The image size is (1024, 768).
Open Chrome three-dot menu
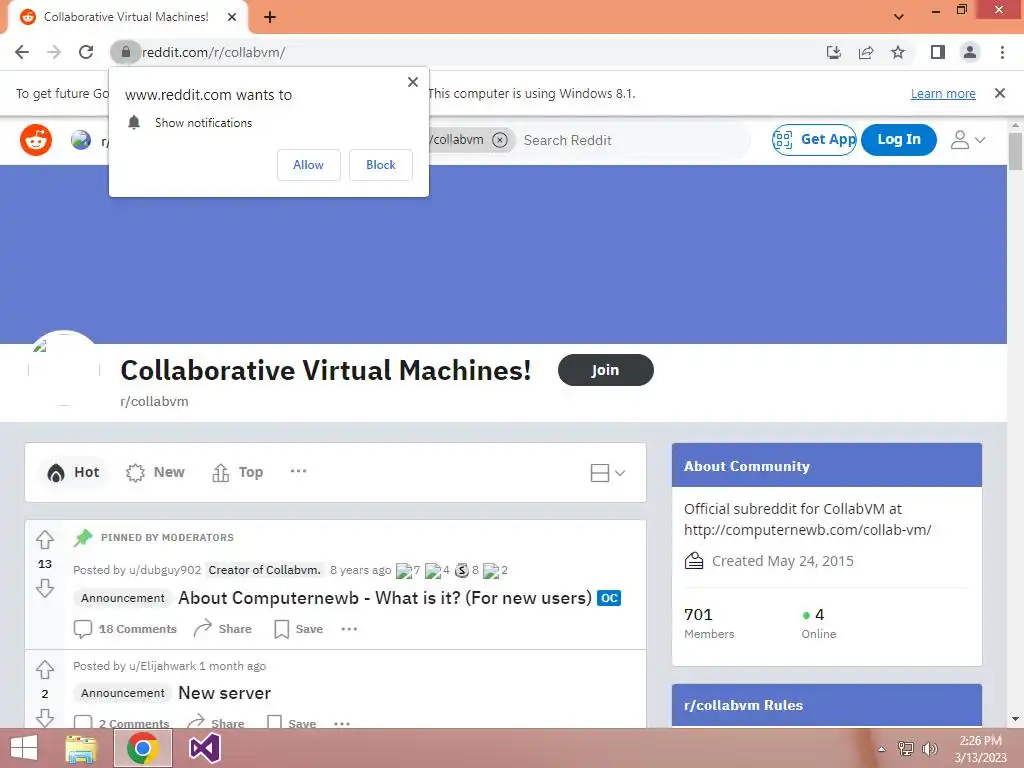tap(1002, 52)
